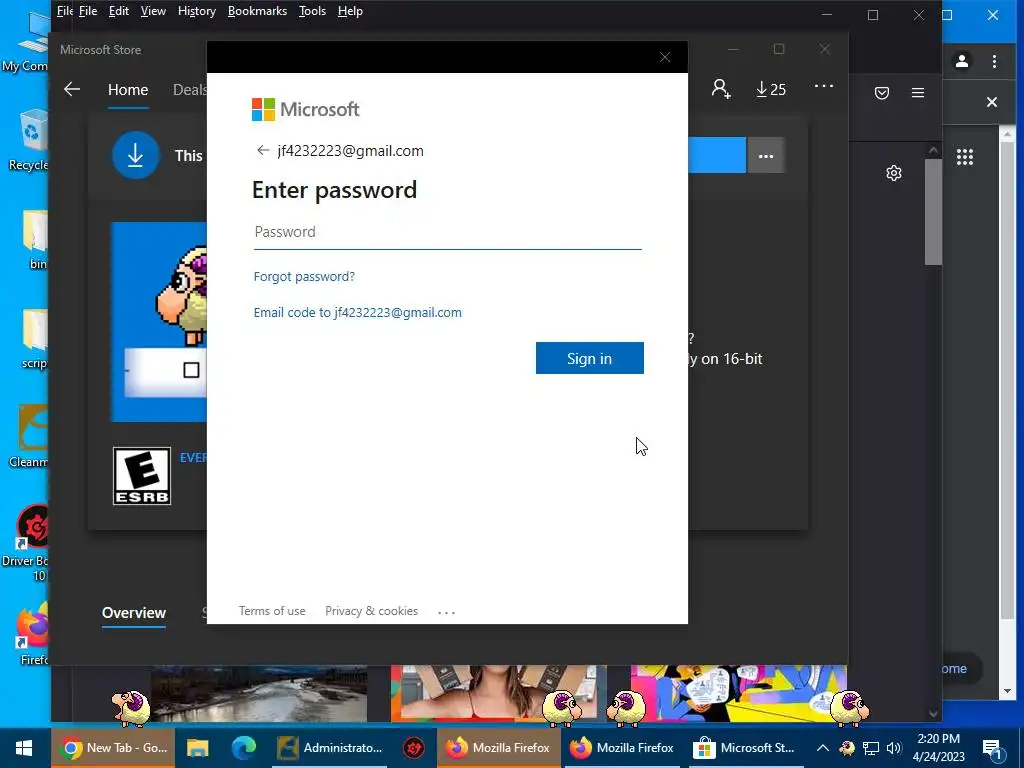Open the Tools menu in Firefox
The height and width of the screenshot is (768, 1024).
click(x=312, y=11)
